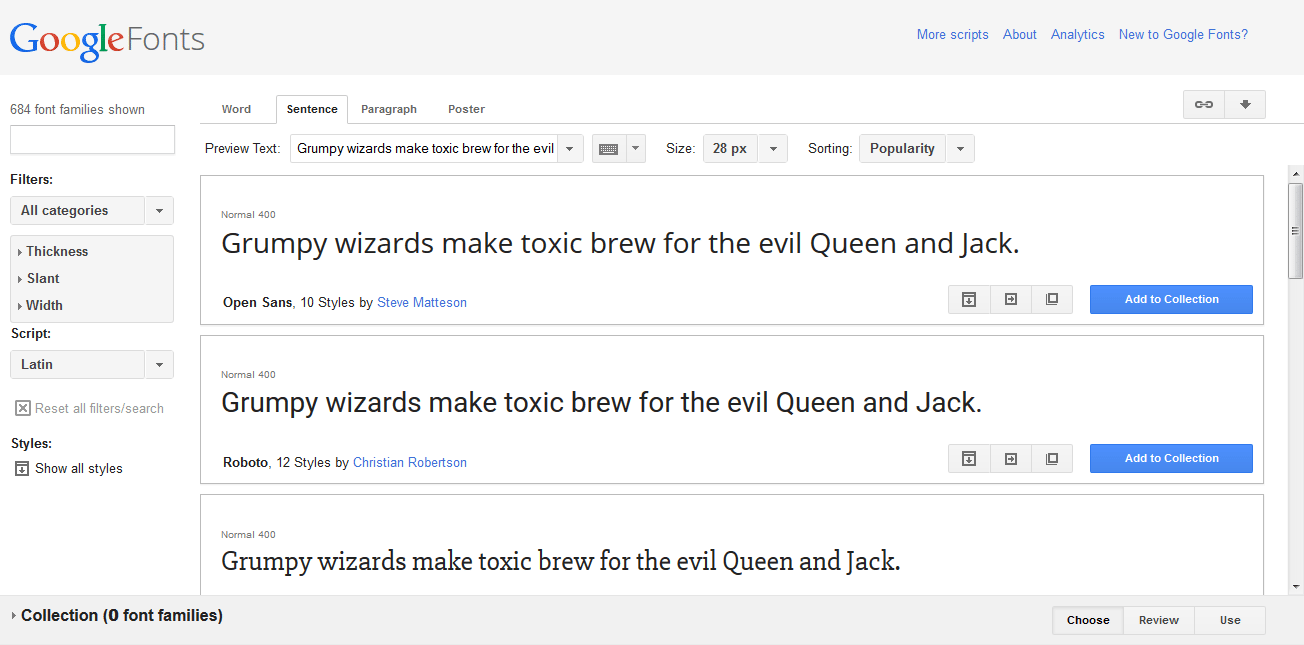The height and width of the screenshot is (645, 1304).
Task: Open Steve Matteson designer link
Action: pos(422,302)
